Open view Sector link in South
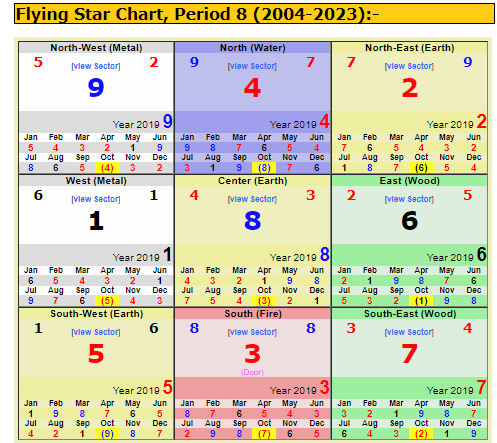This screenshot has width=497, height=443. point(252,332)
